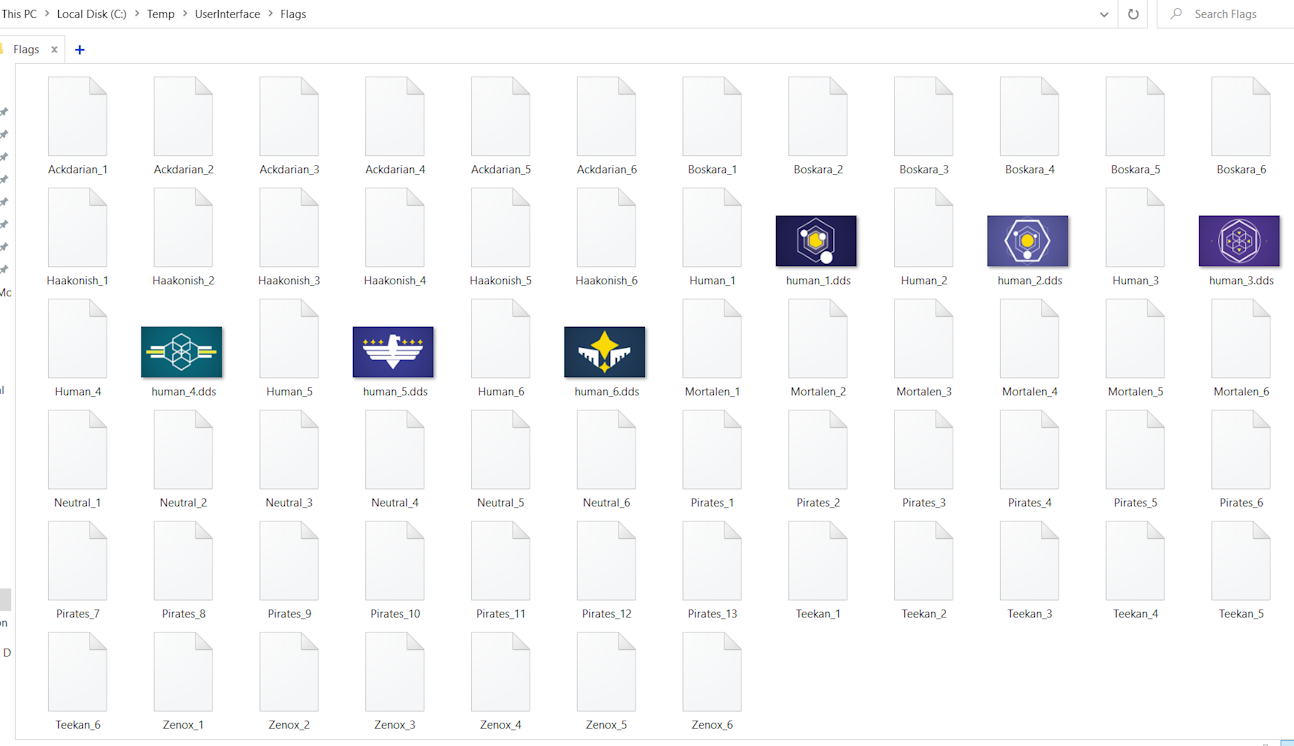
Task: Open the UserInterface folder via breadcrumb
Action: [x=227, y=14]
